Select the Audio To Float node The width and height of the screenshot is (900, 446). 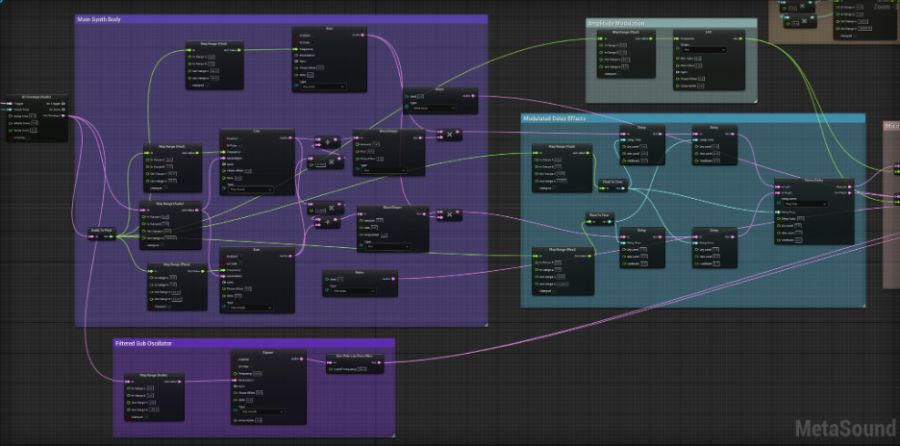click(102, 234)
